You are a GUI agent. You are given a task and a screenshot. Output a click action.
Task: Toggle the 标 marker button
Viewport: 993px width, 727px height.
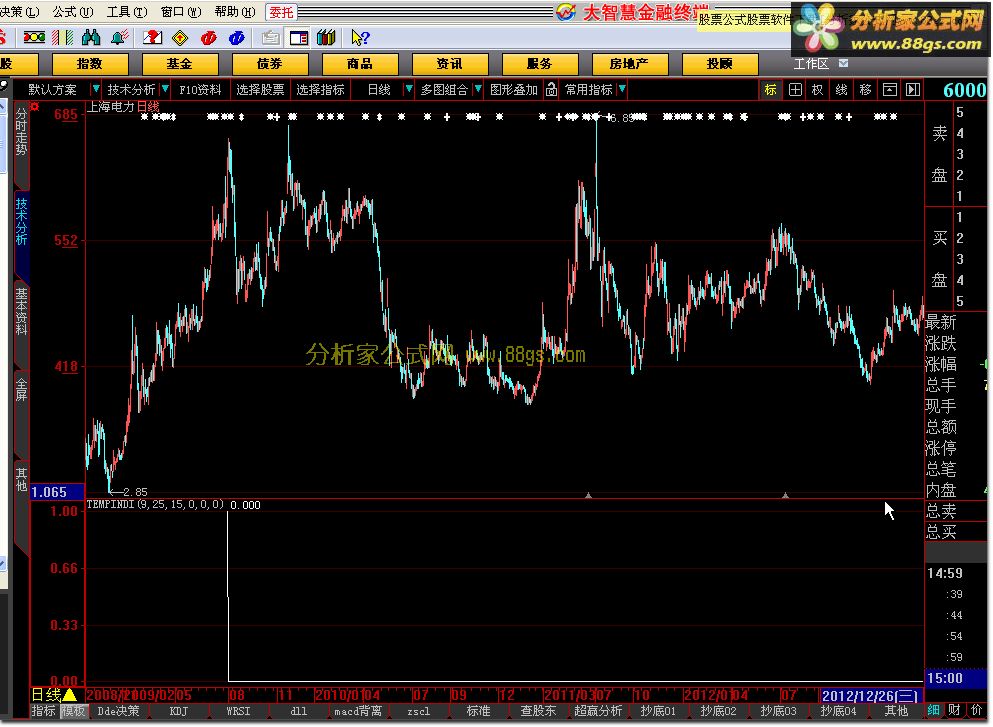coord(771,90)
